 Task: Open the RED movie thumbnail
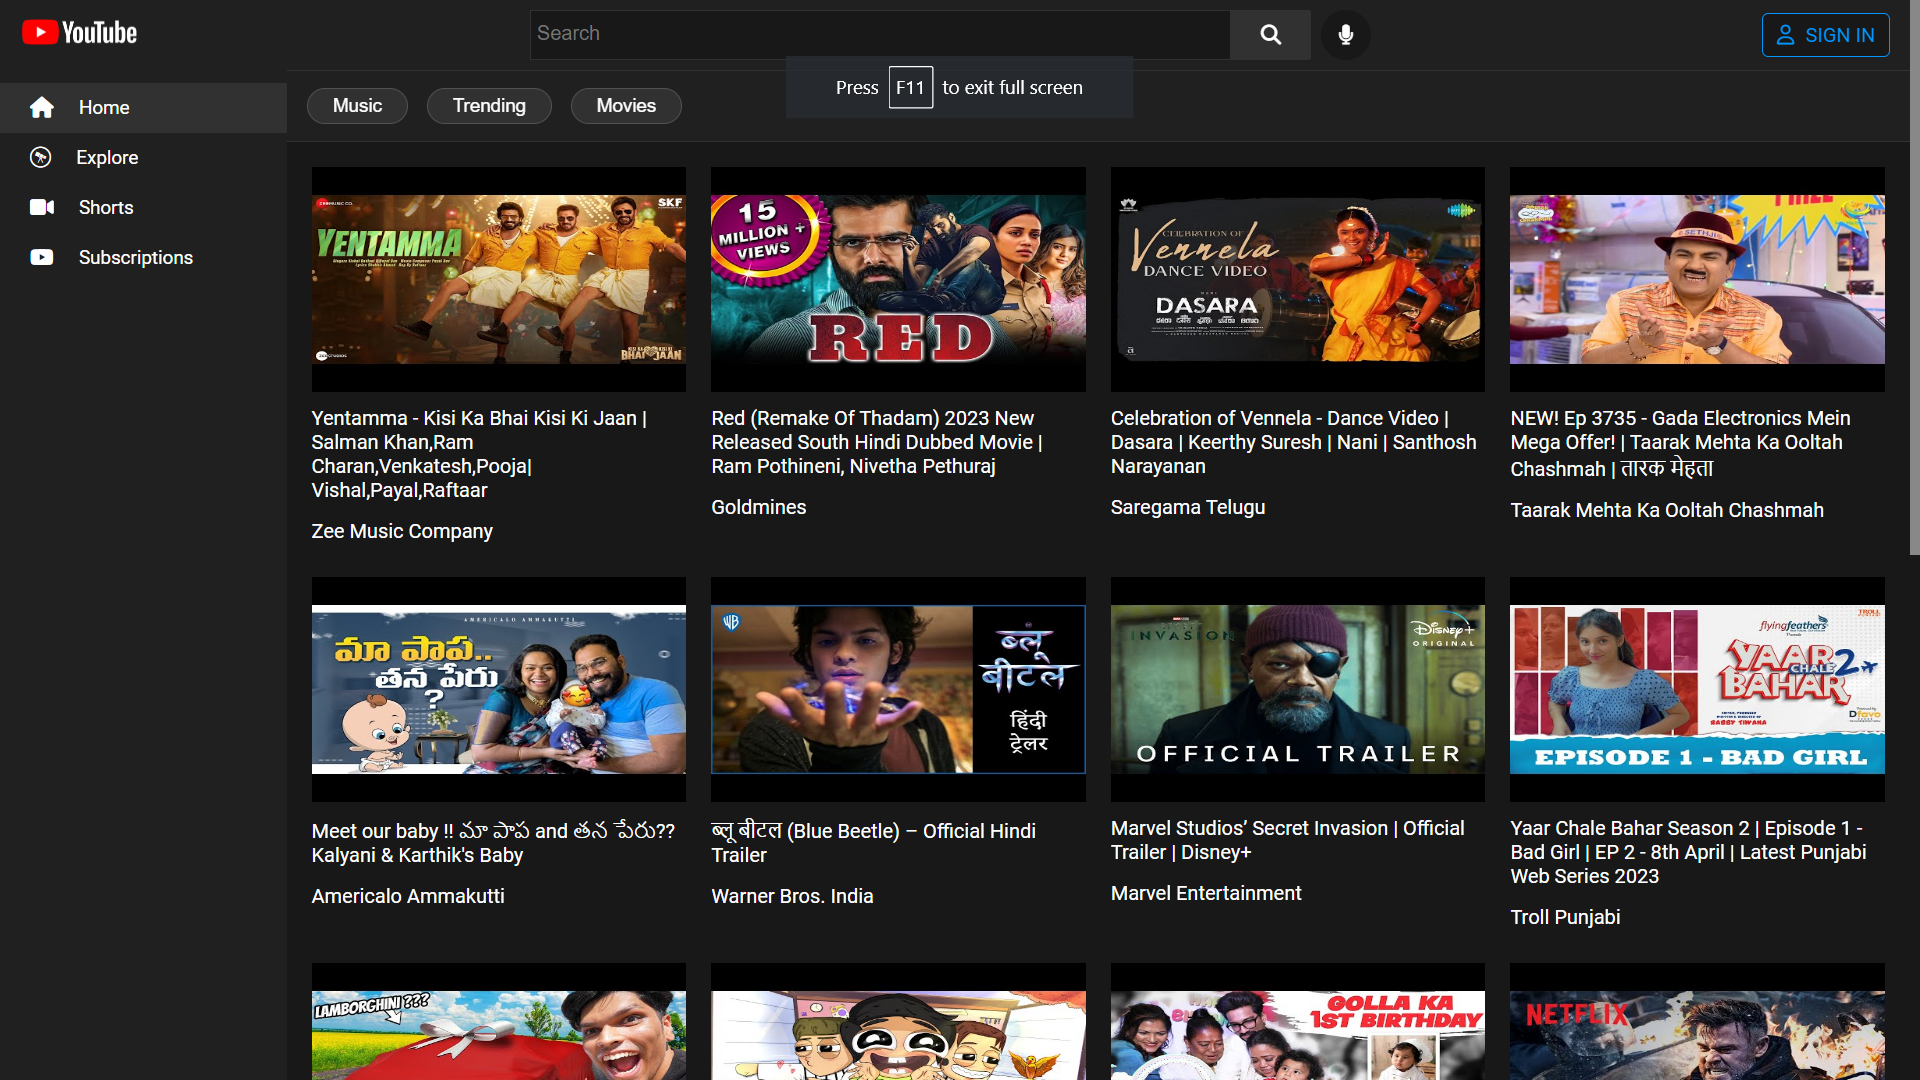tap(898, 279)
